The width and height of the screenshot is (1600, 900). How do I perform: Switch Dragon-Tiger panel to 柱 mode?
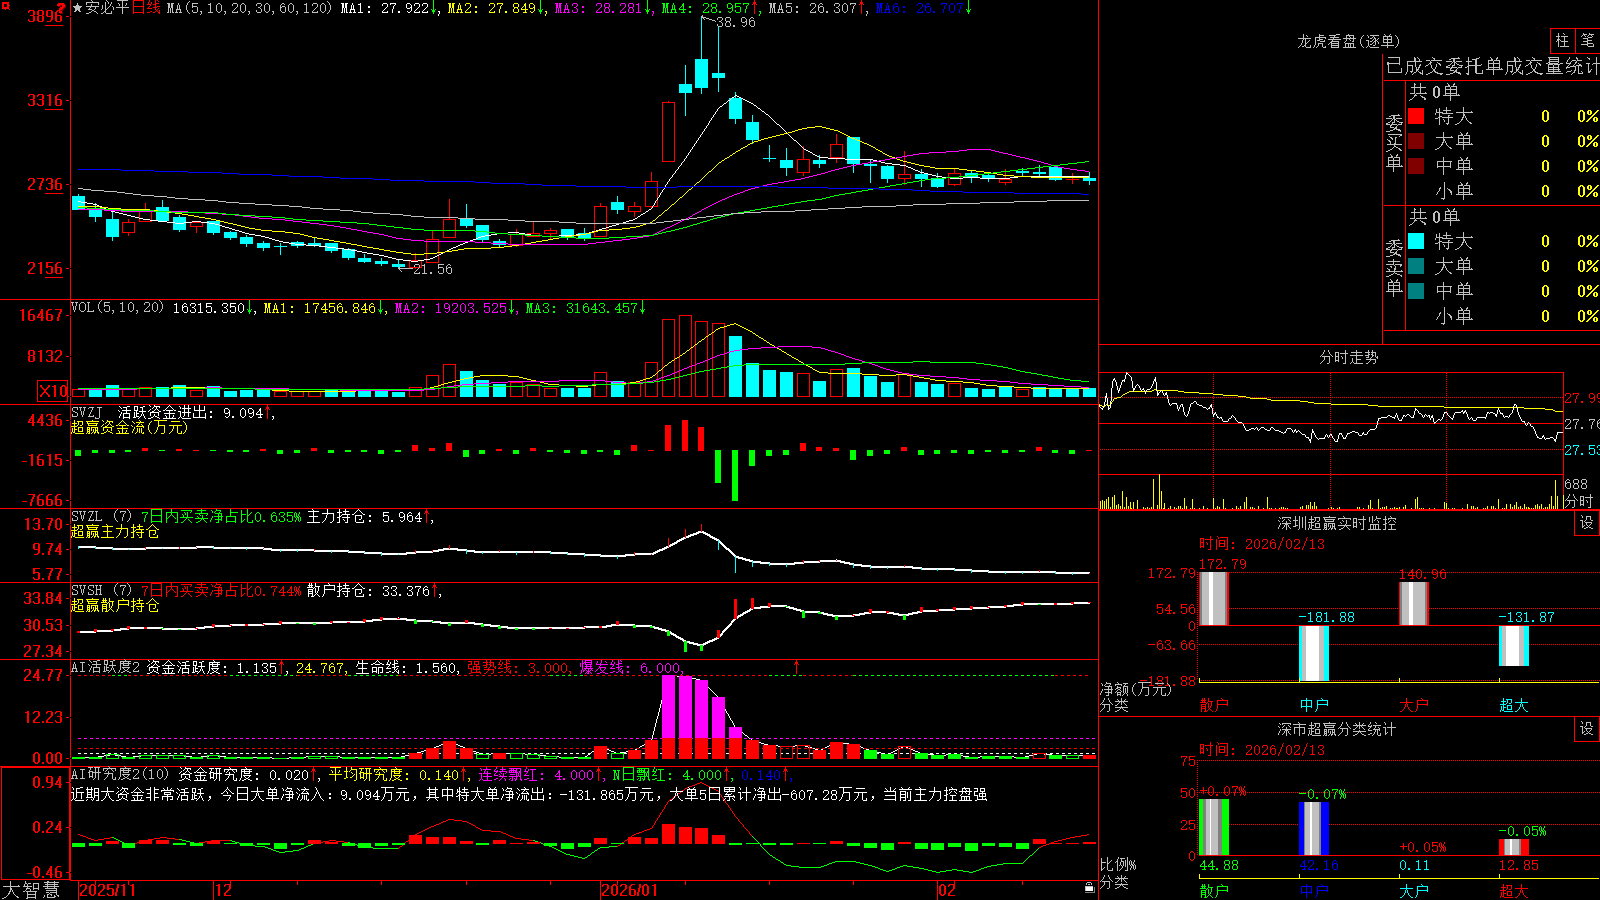(x=1562, y=40)
